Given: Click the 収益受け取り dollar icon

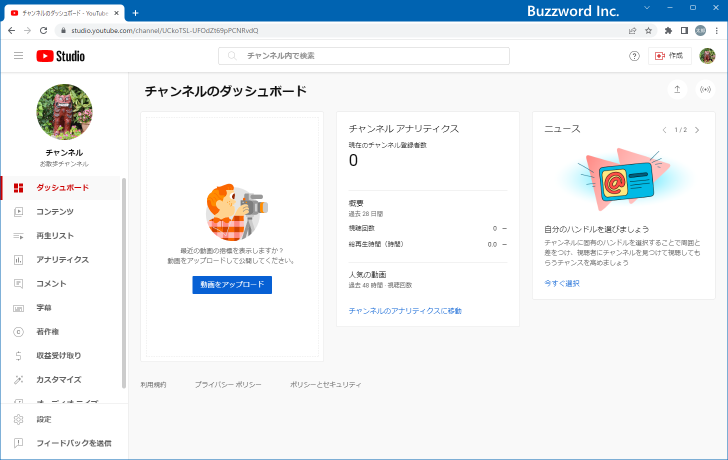Looking at the screenshot, I should 19,356.
